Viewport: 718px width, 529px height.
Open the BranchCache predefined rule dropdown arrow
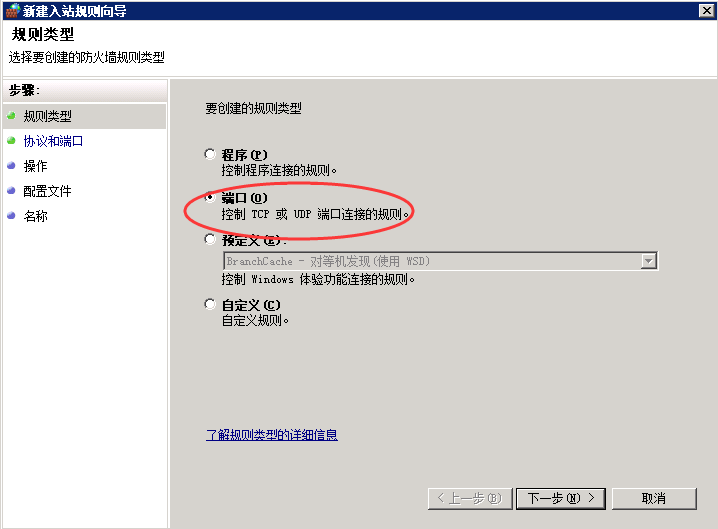tap(648, 261)
